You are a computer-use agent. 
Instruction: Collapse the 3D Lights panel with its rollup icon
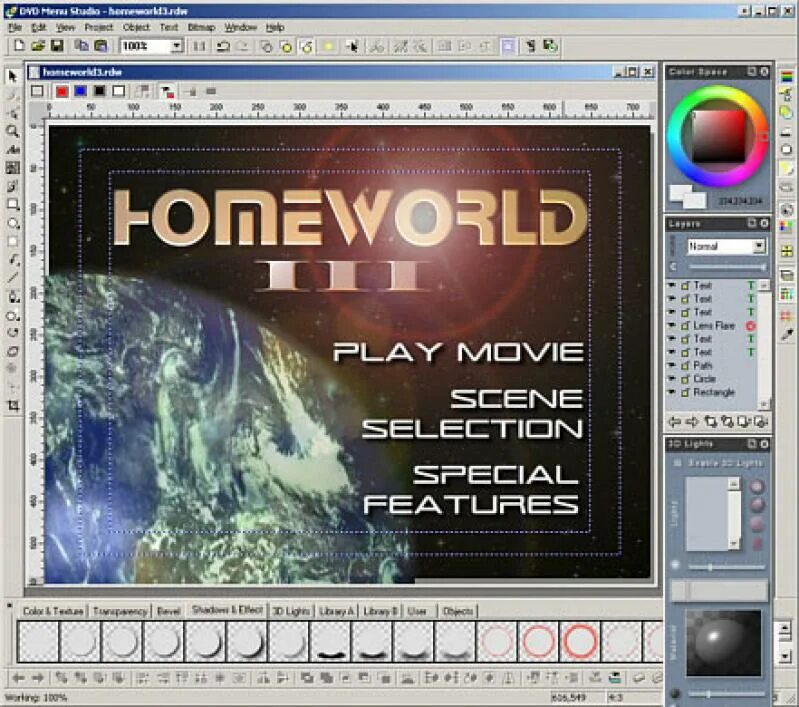pos(752,444)
